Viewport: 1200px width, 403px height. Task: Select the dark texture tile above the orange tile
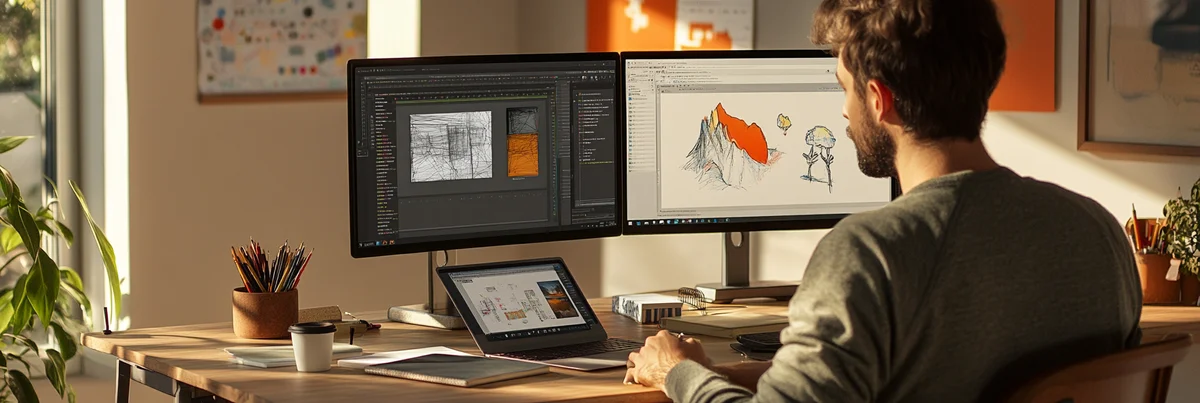click(522, 121)
